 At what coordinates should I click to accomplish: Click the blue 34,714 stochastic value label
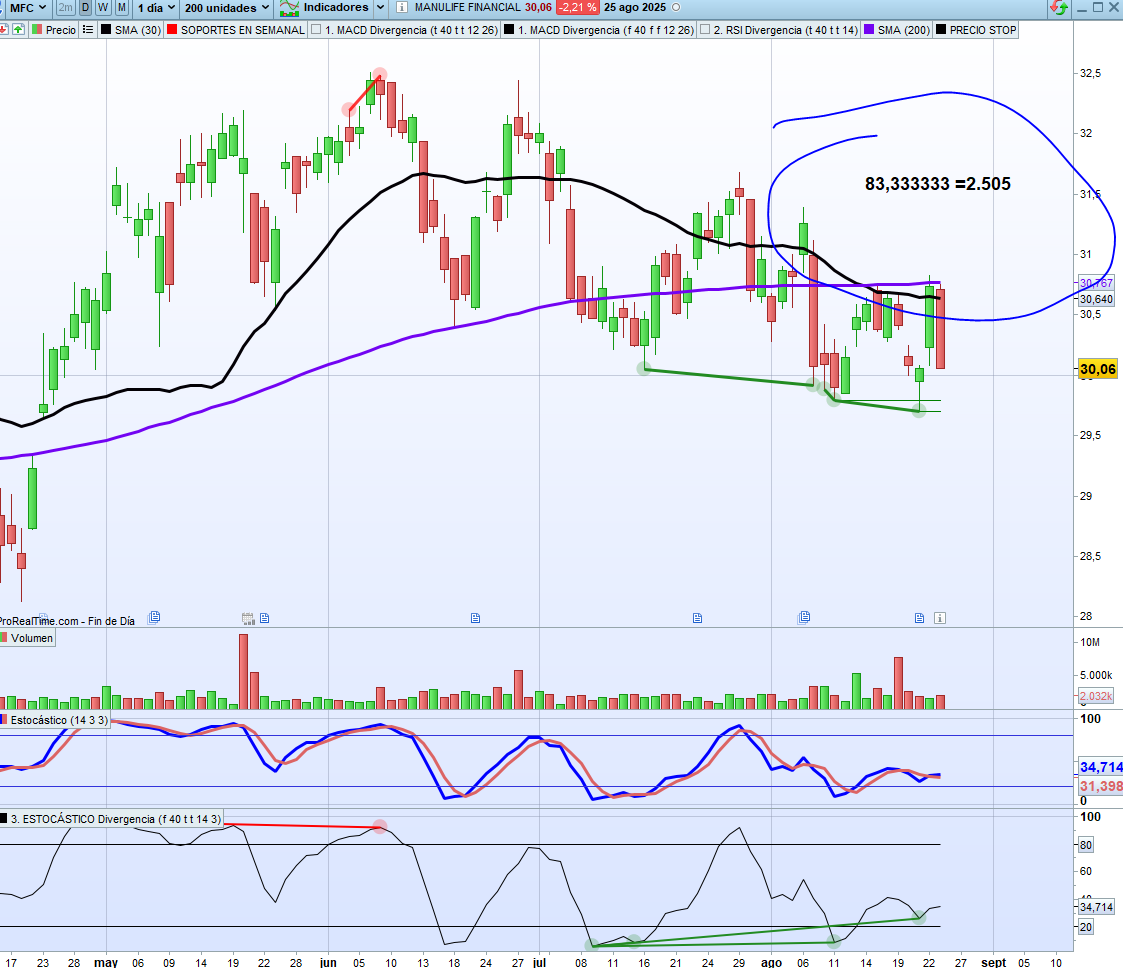coord(1101,767)
